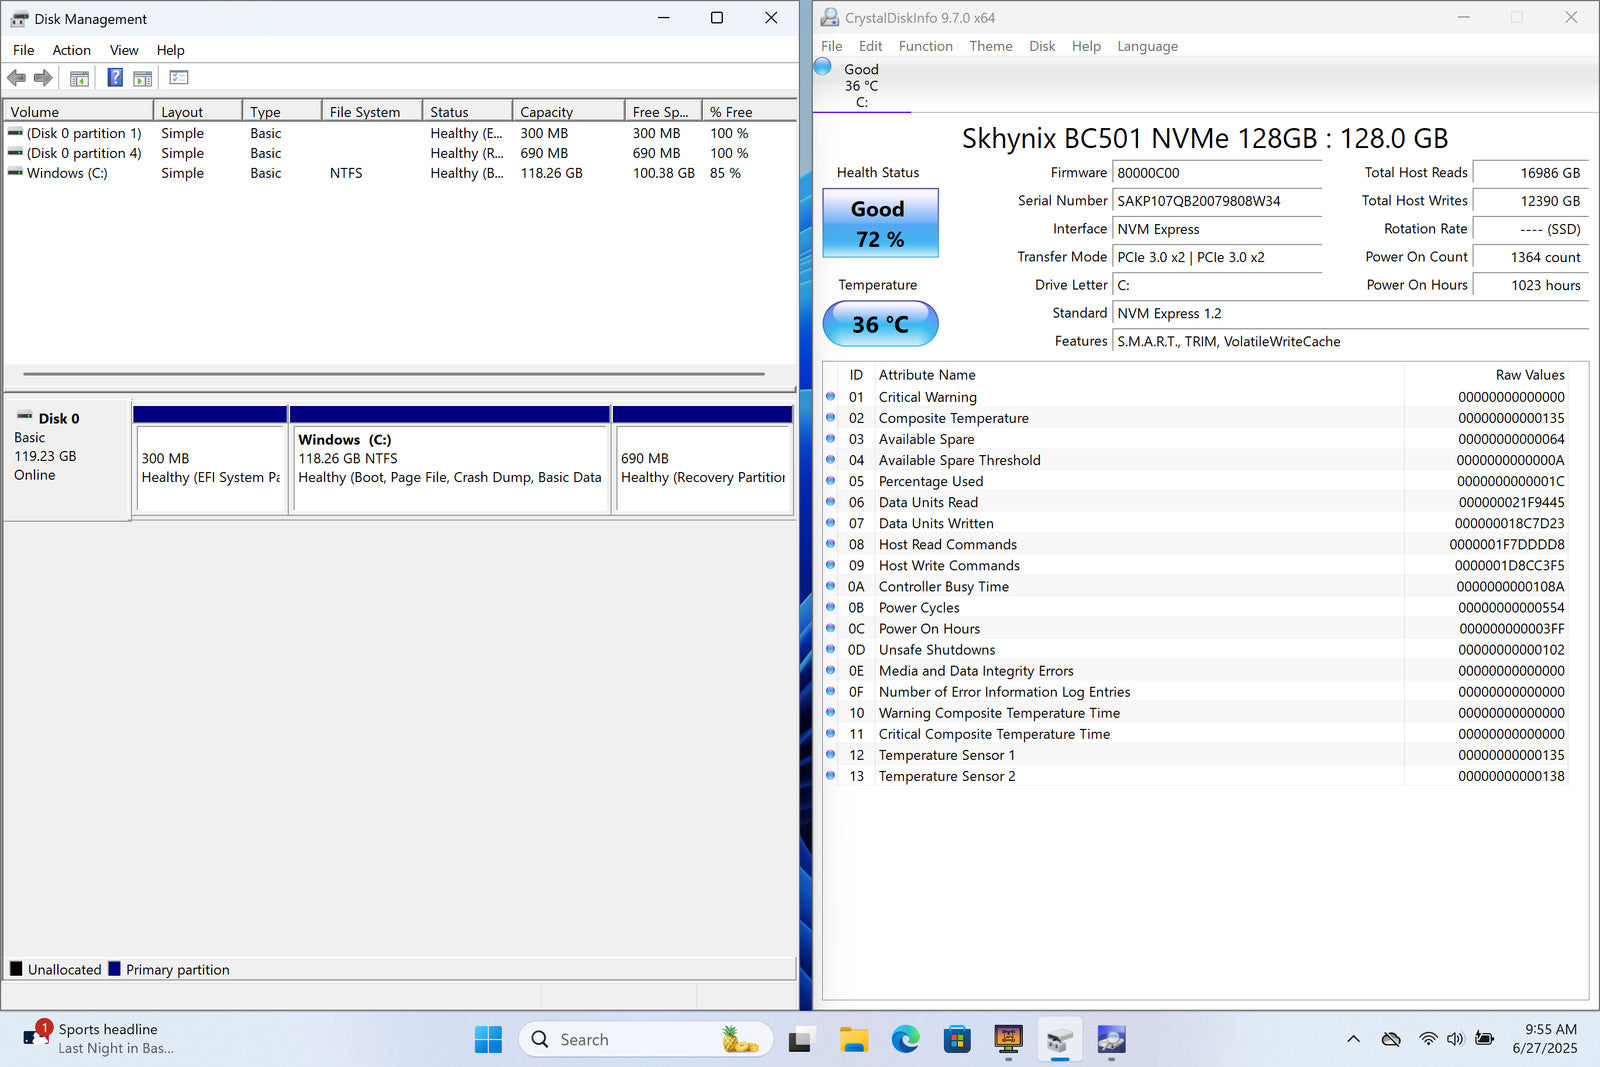Open the monitor-shaped app icon on taskbar

[1008, 1040]
